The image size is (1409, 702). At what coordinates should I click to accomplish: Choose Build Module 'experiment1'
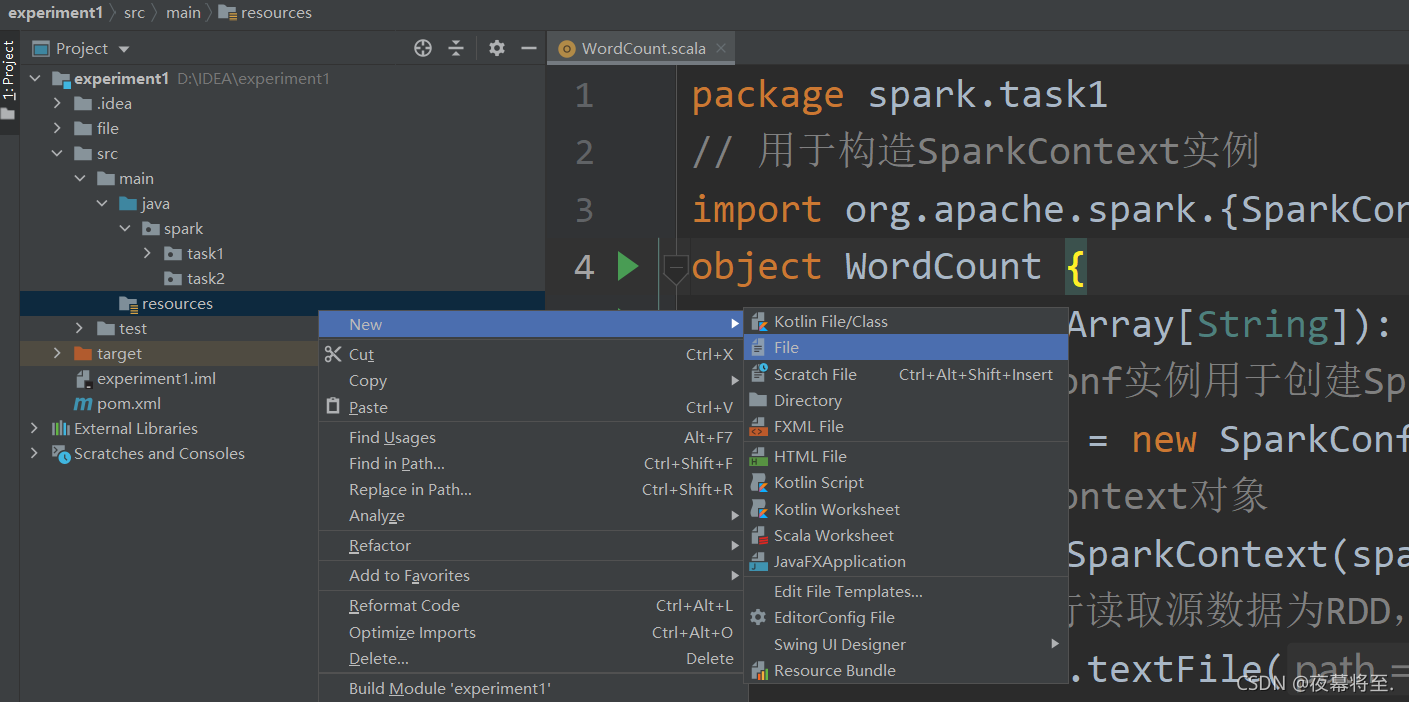pyautogui.click(x=531, y=688)
